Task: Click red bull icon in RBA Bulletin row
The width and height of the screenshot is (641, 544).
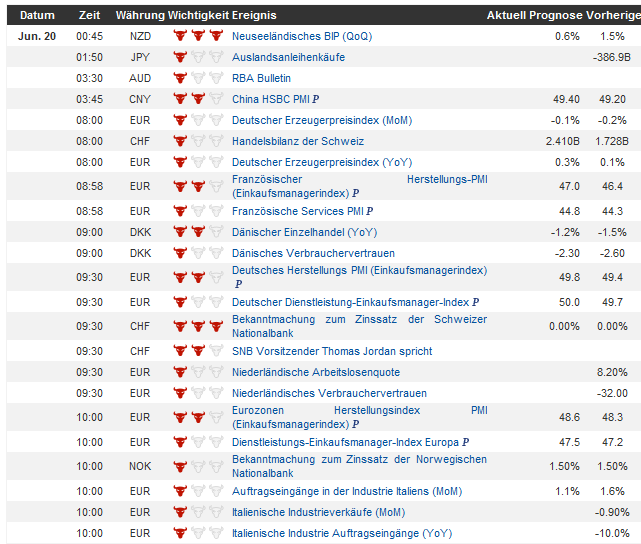Action: click(x=180, y=78)
